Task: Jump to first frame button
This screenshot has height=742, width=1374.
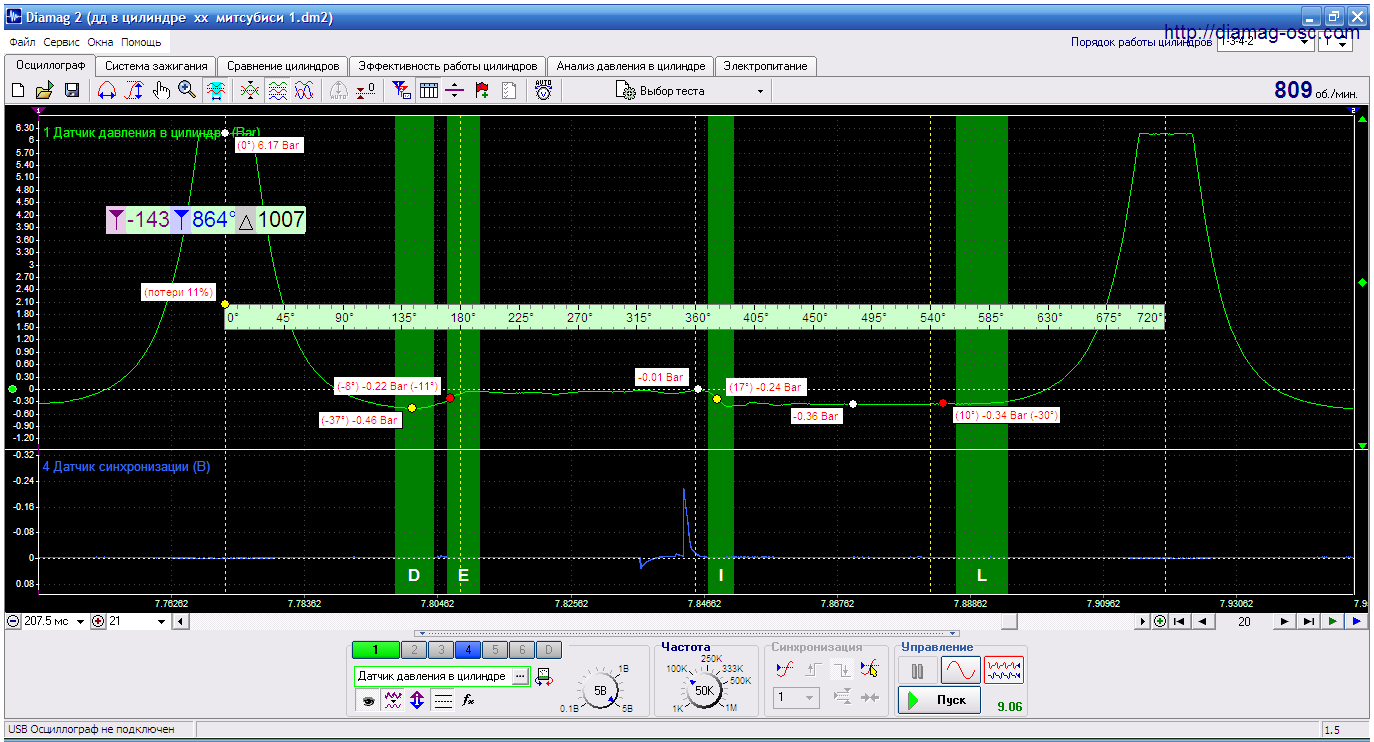Action: 1180,621
